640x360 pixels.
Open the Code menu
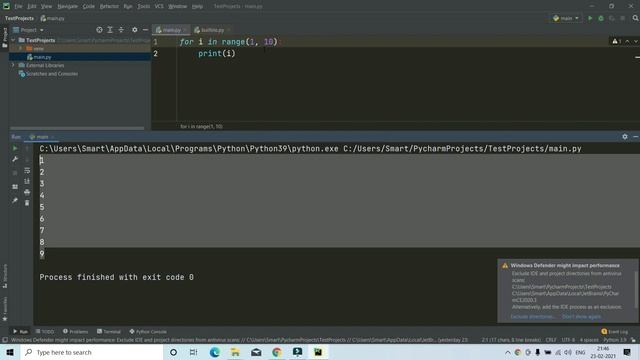89,6
